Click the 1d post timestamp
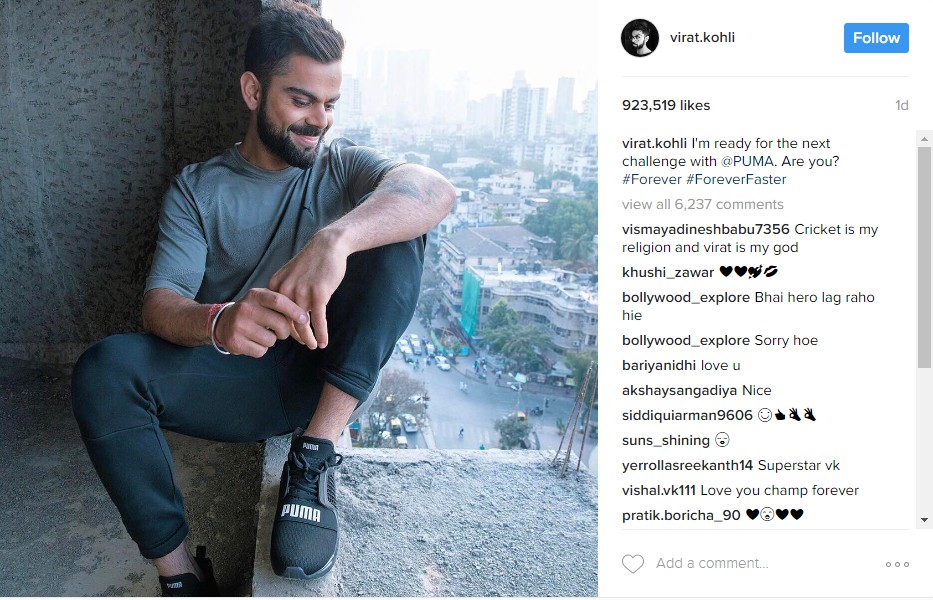 (x=901, y=105)
